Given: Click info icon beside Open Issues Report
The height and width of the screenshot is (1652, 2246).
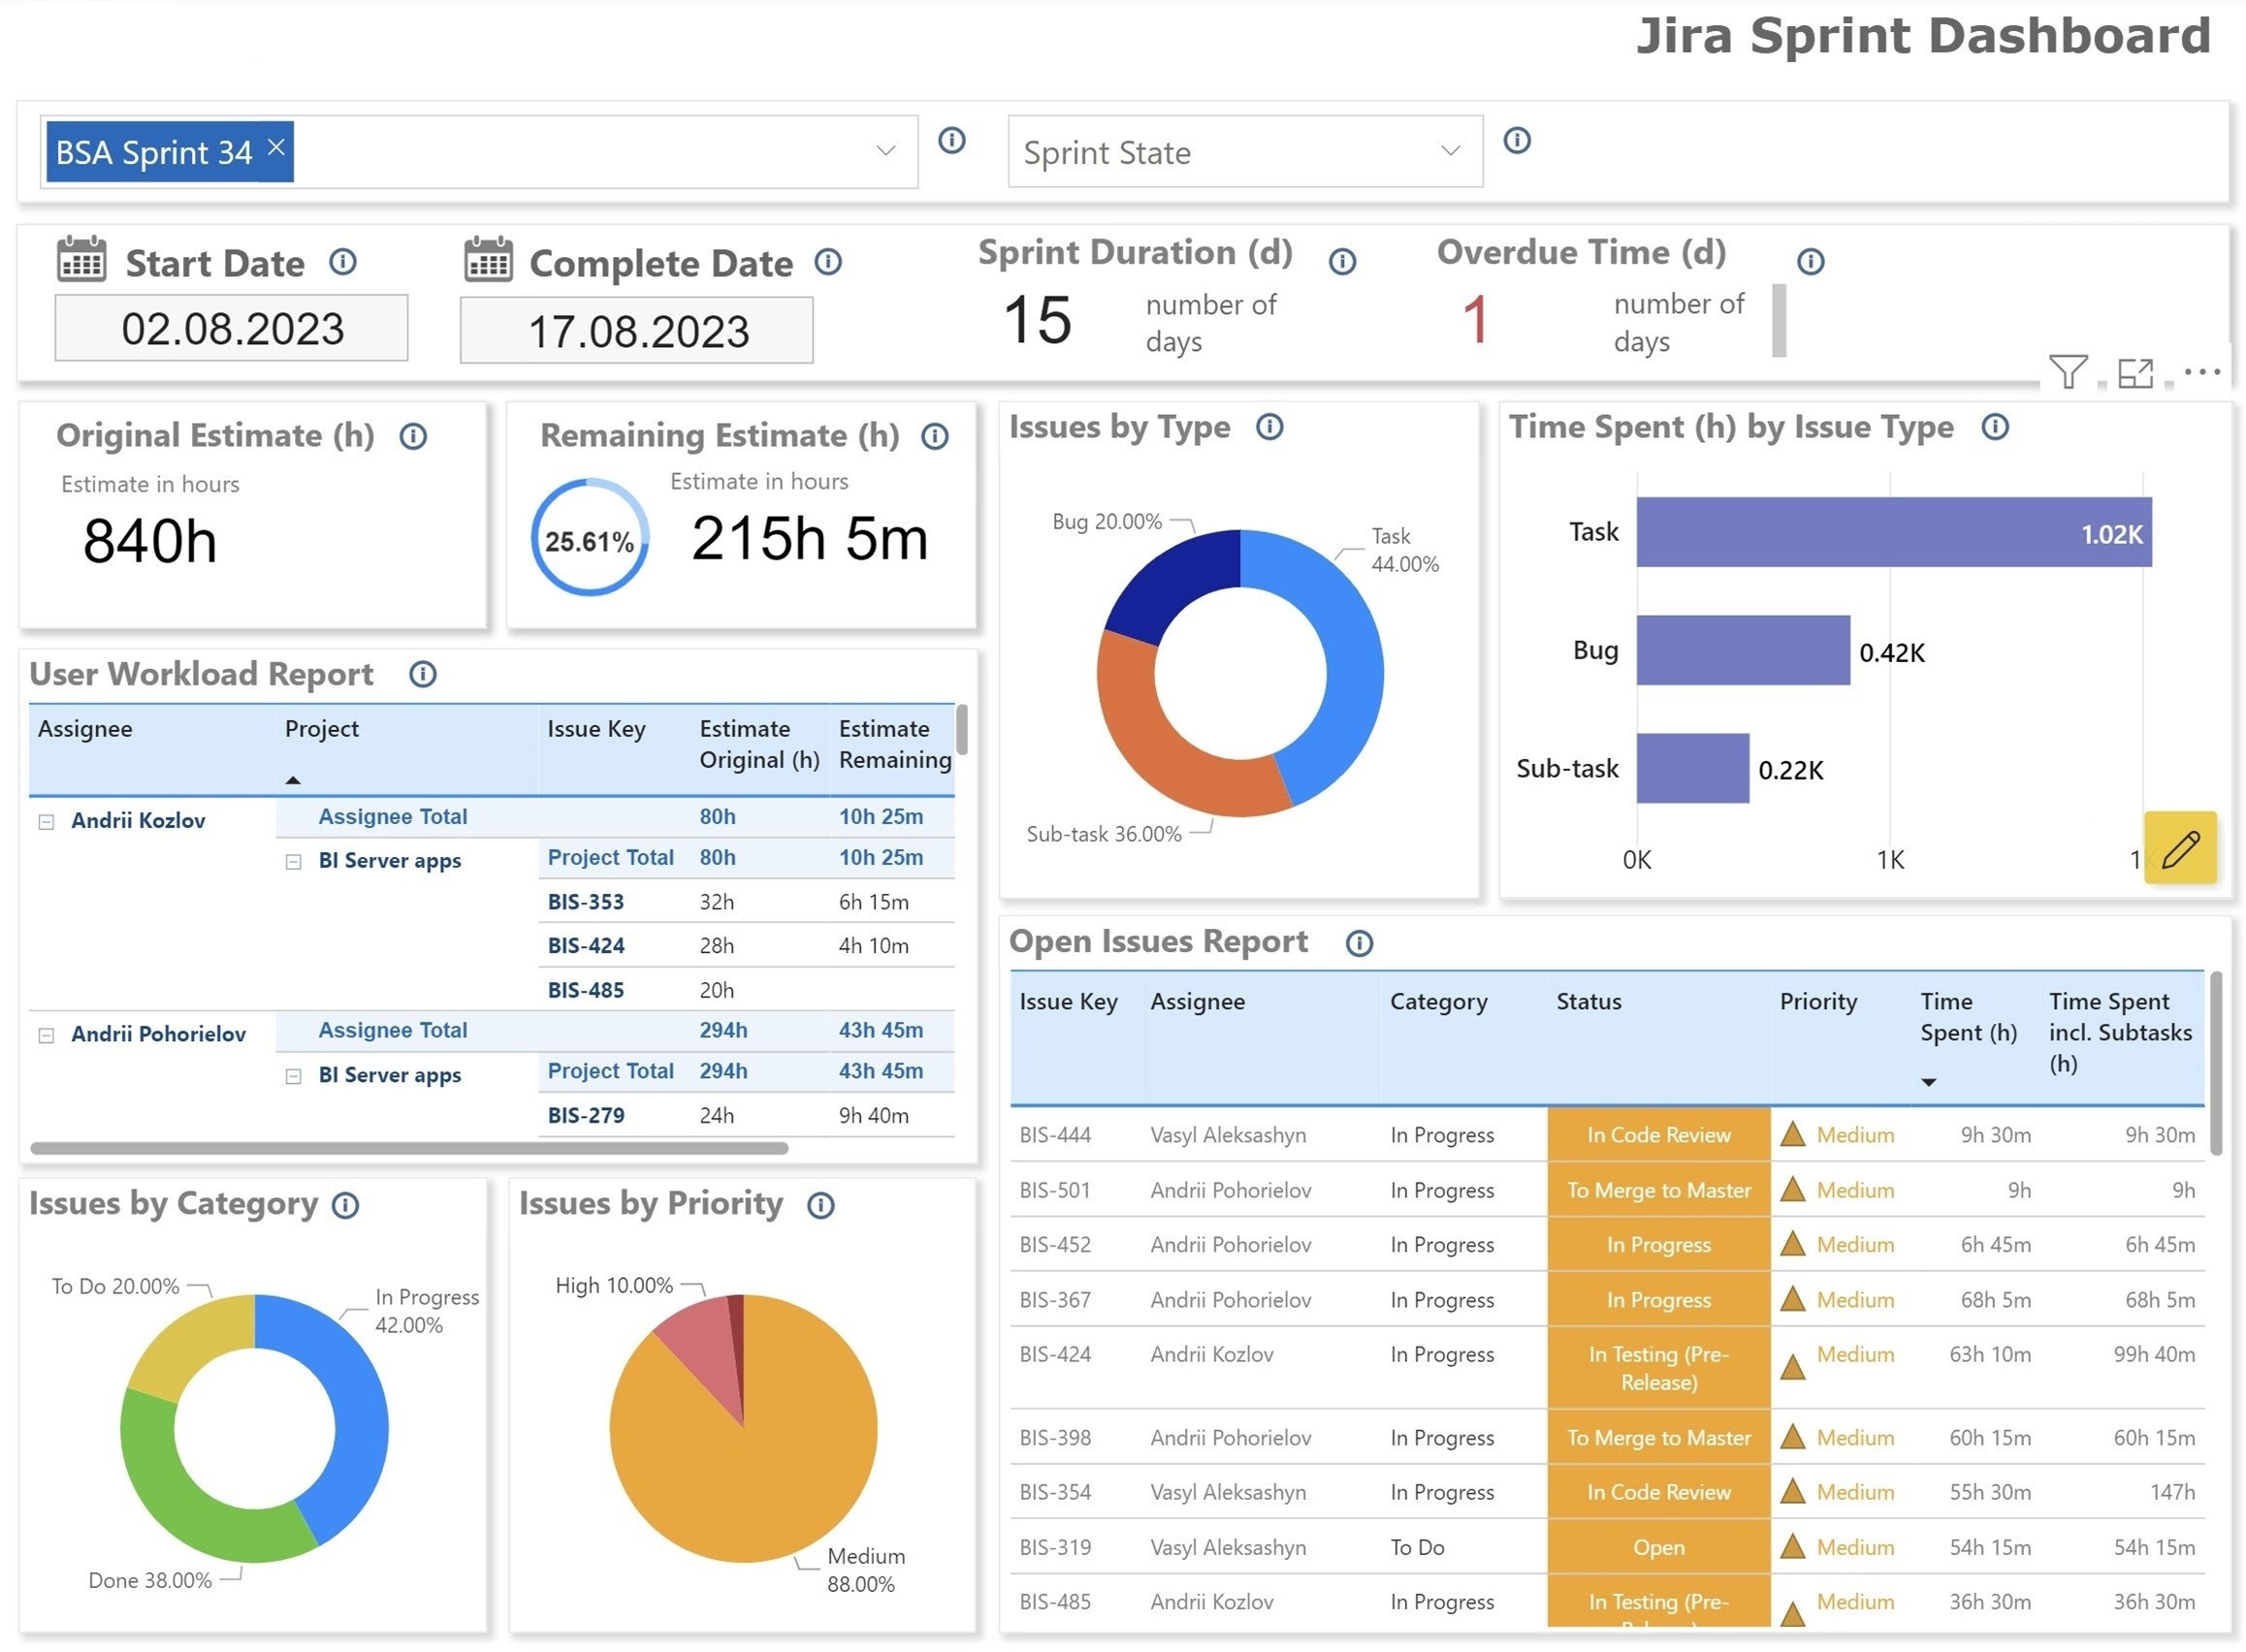Looking at the screenshot, I should tap(1358, 943).
